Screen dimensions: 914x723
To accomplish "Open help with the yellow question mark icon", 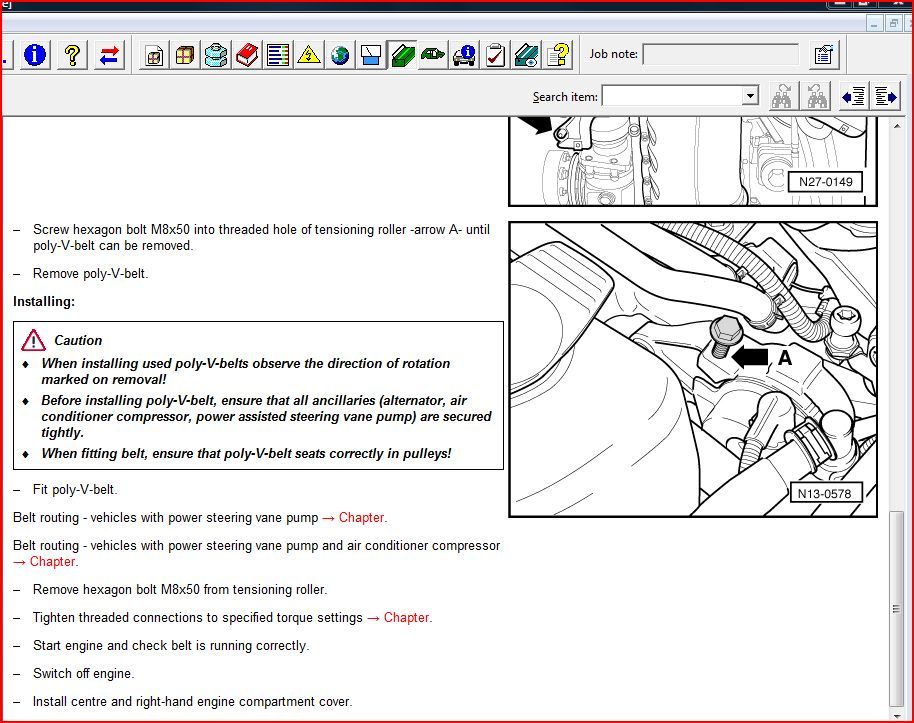I will click(x=72, y=55).
